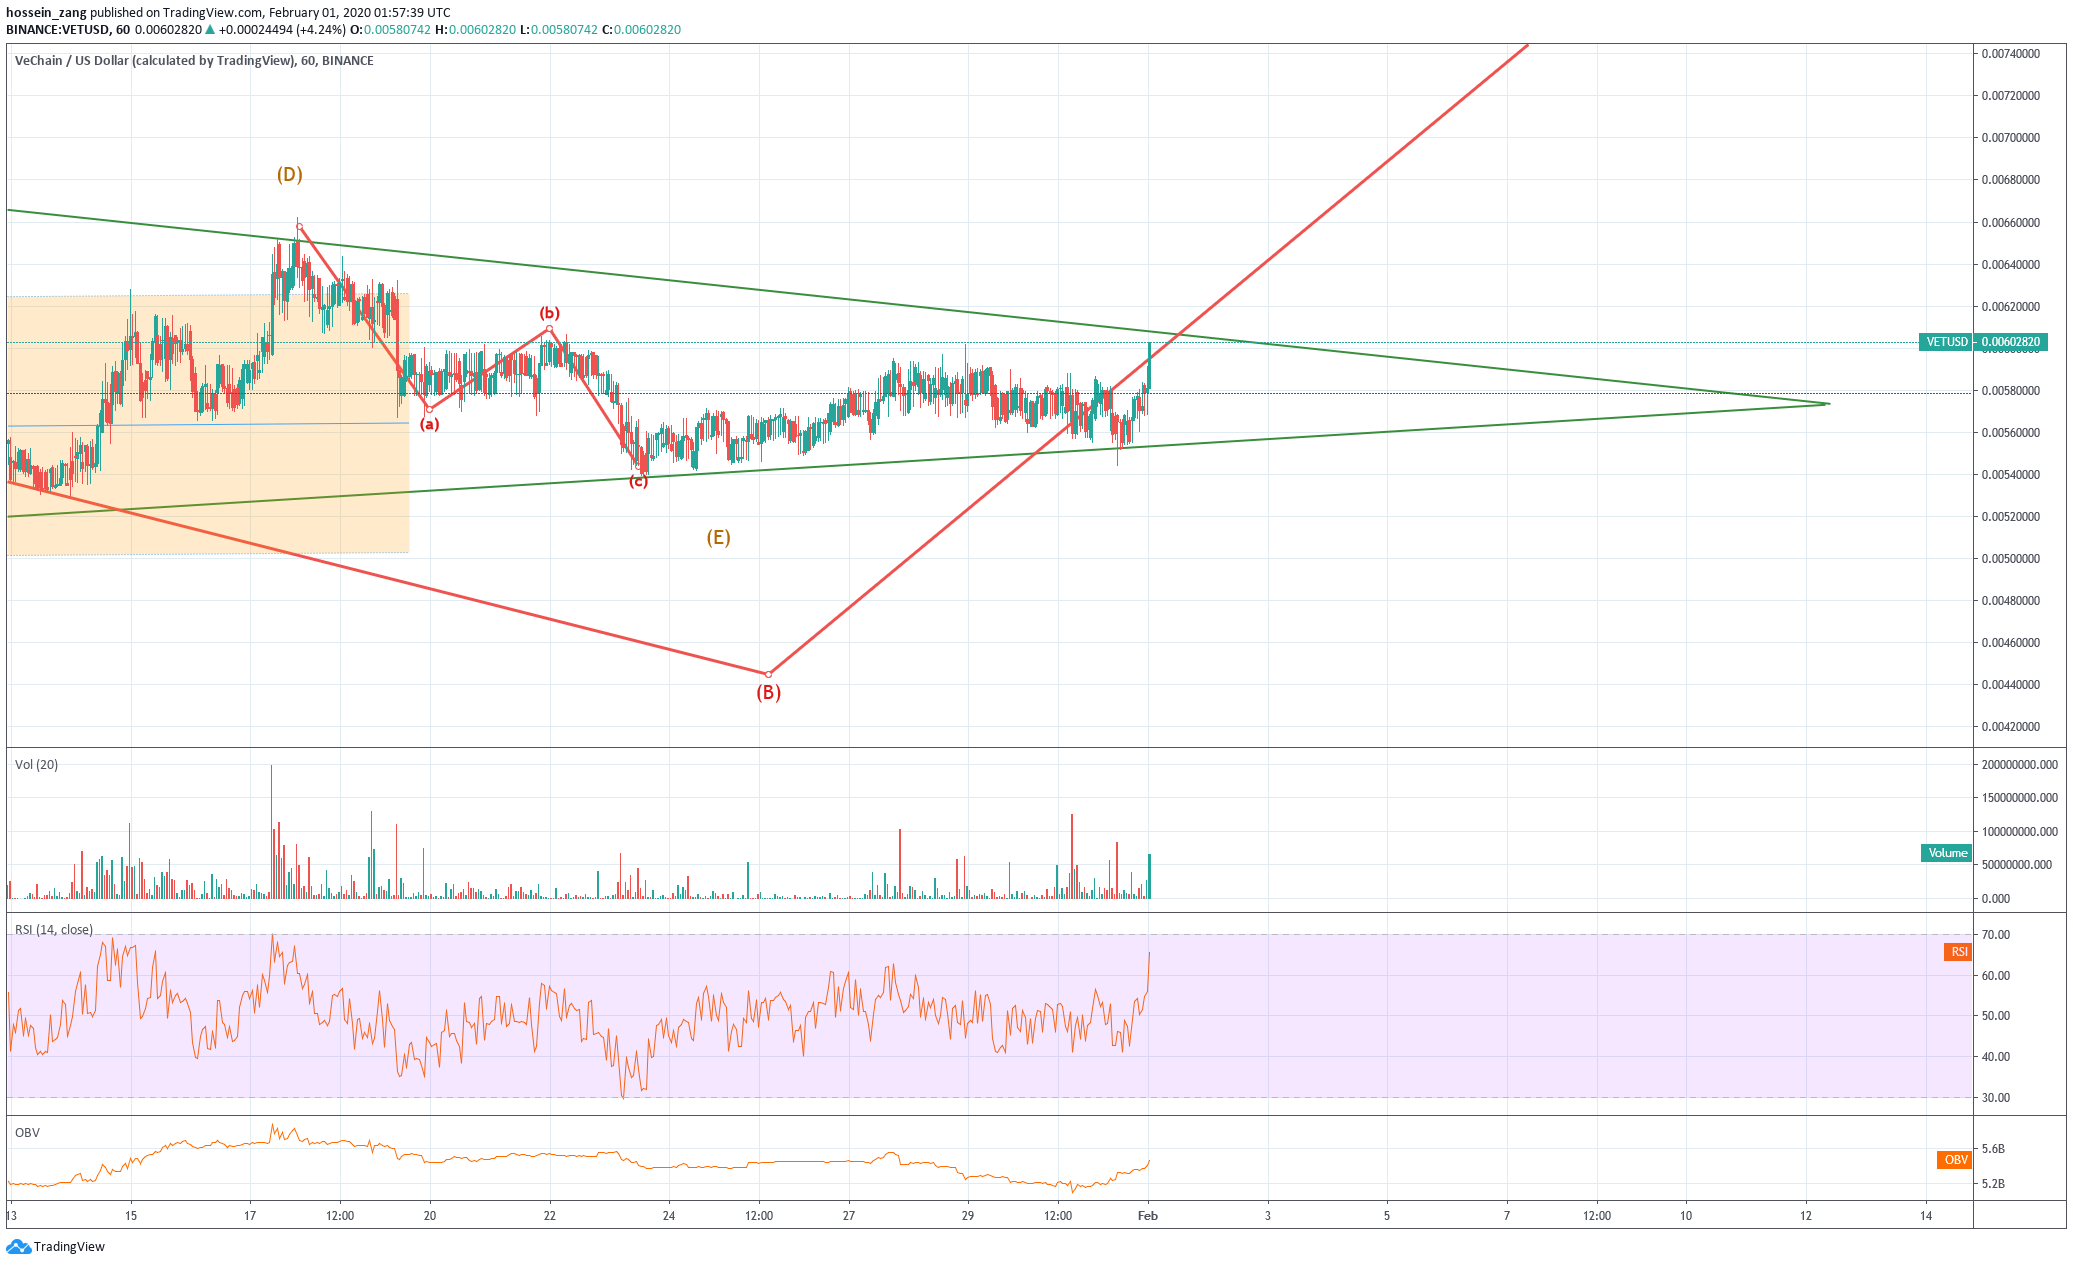Click the TradingView cloud logo icon
2073x1265 pixels.
click(18, 1246)
